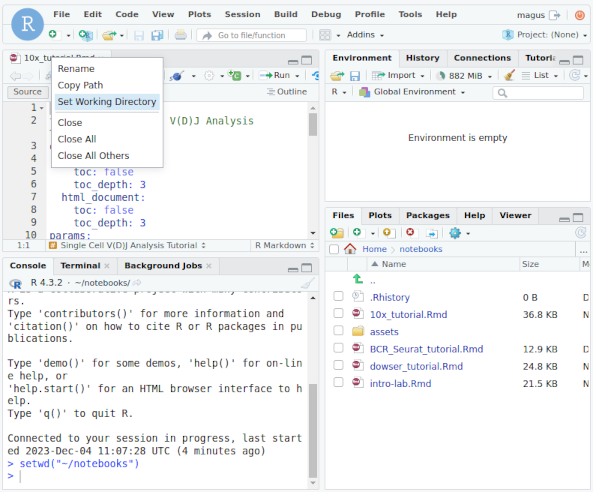The image size is (593, 492).
Task: Tick the checkbox beside the assets folder
Action: pyautogui.click(x=338, y=331)
